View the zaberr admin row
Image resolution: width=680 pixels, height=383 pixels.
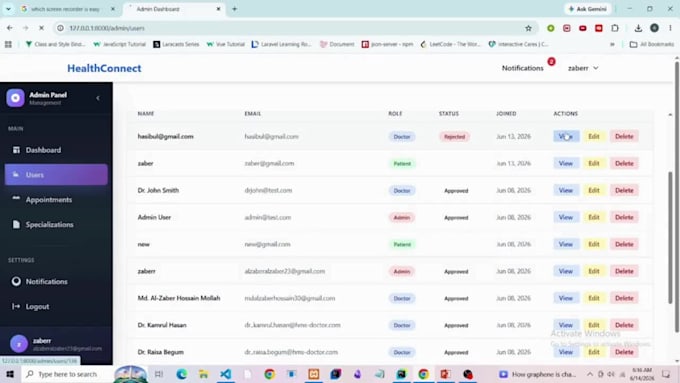tap(566, 271)
